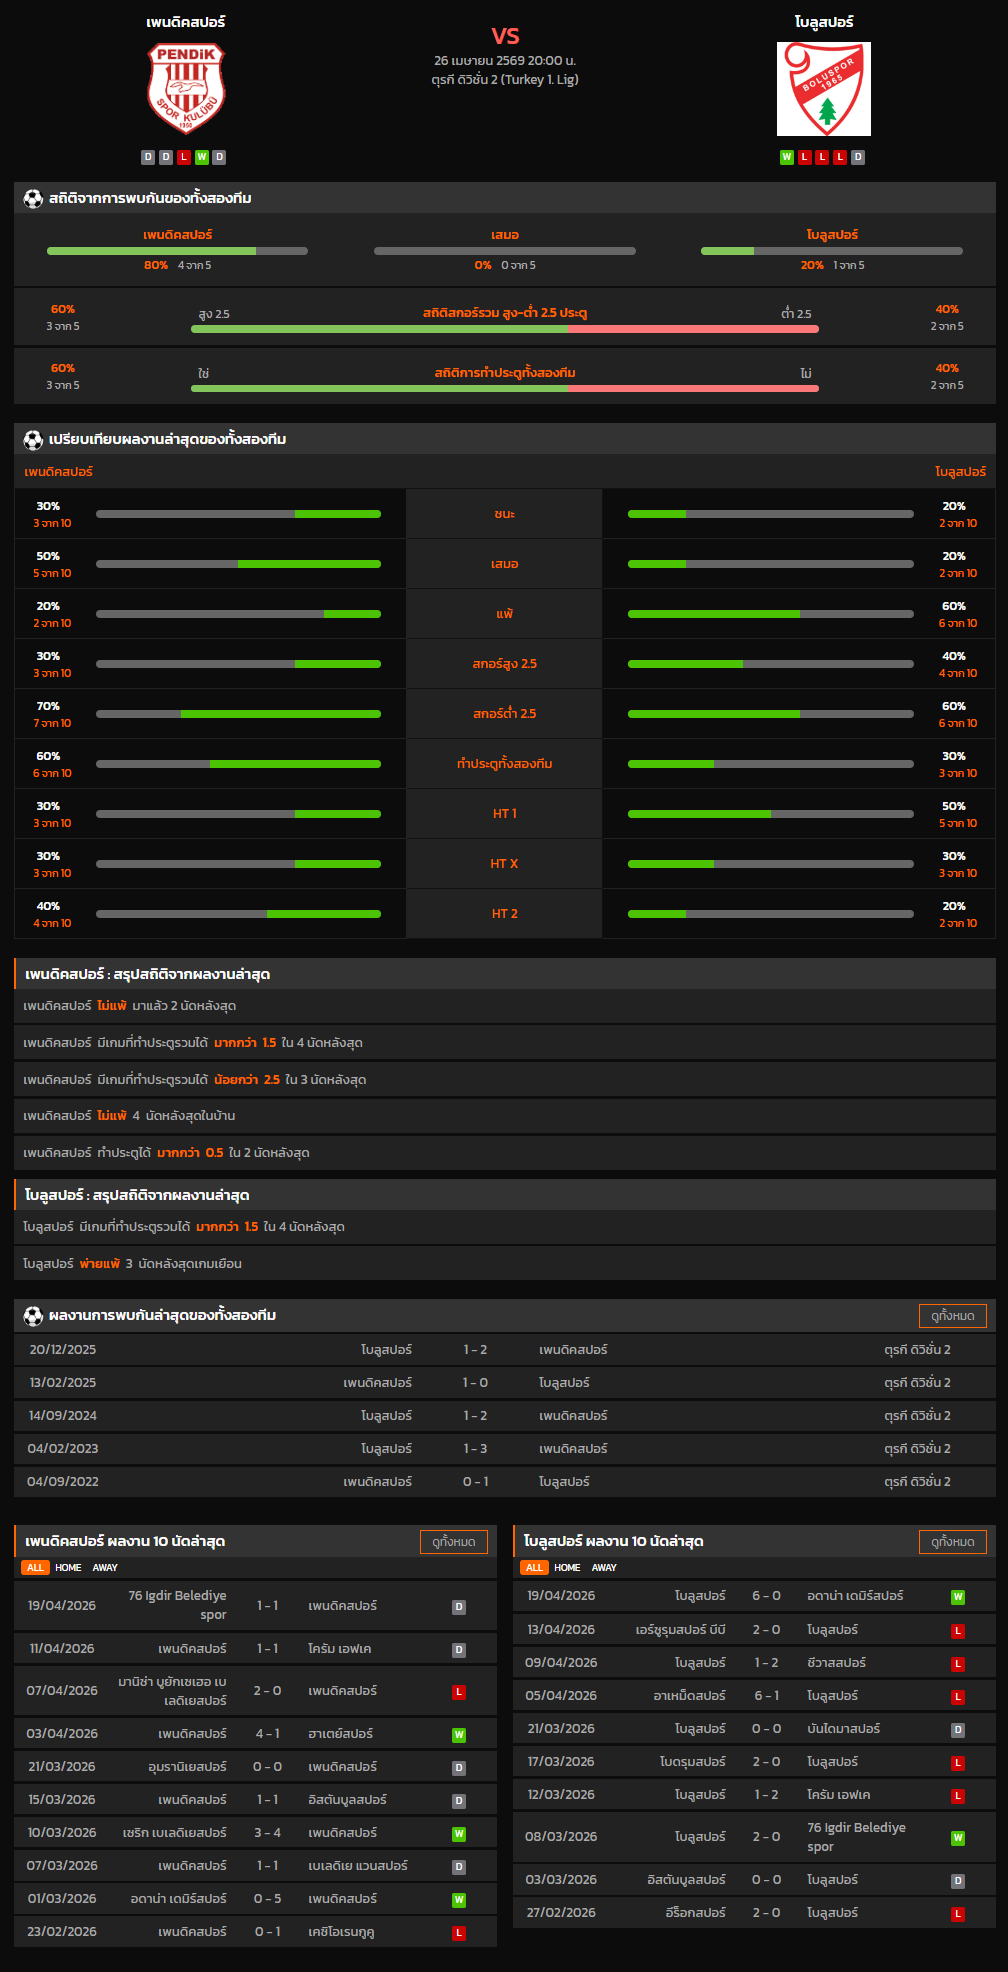
Task: Click the over/under 2.5 goals stat bar
Action: [x=504, y=329]
